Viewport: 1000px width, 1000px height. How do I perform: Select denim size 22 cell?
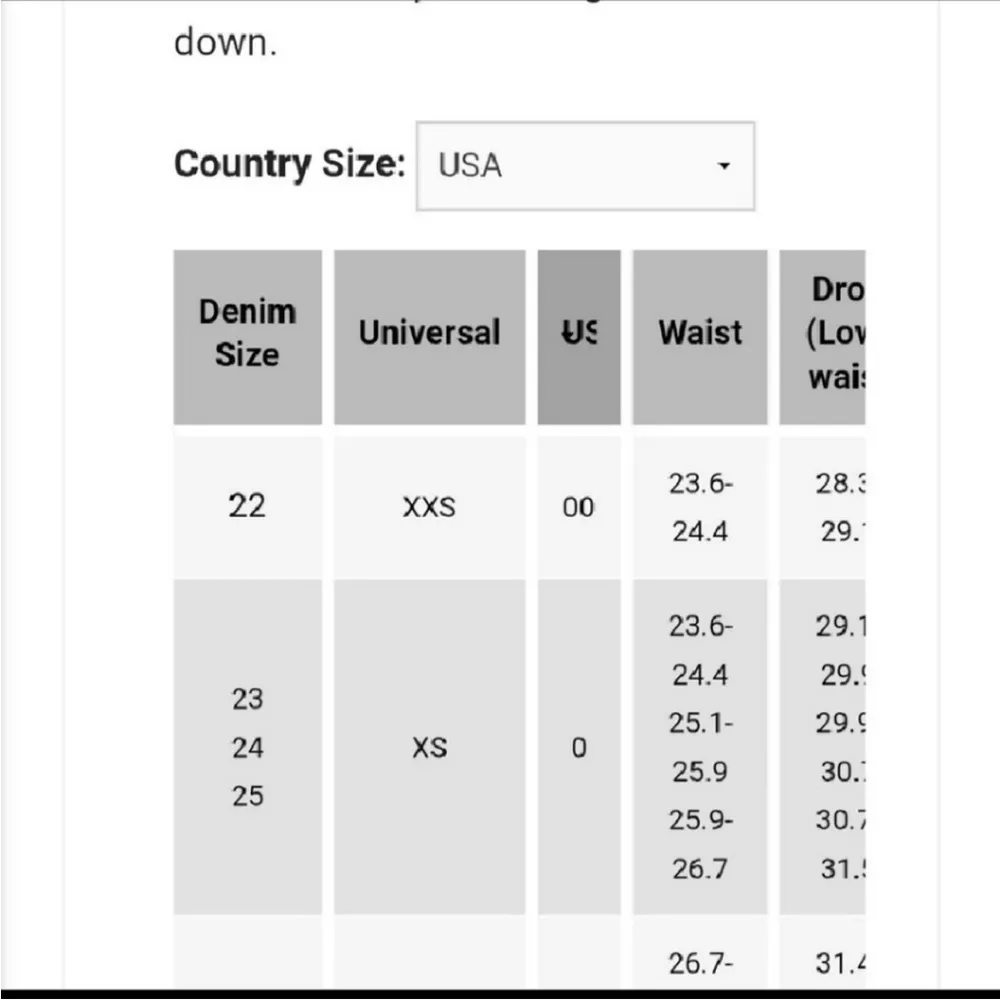click(x=247, y=506)
